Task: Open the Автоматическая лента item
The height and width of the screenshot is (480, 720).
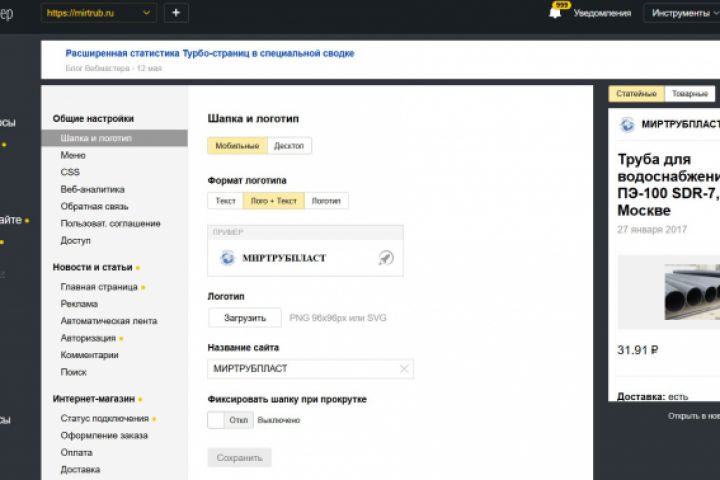Action: 109,321
